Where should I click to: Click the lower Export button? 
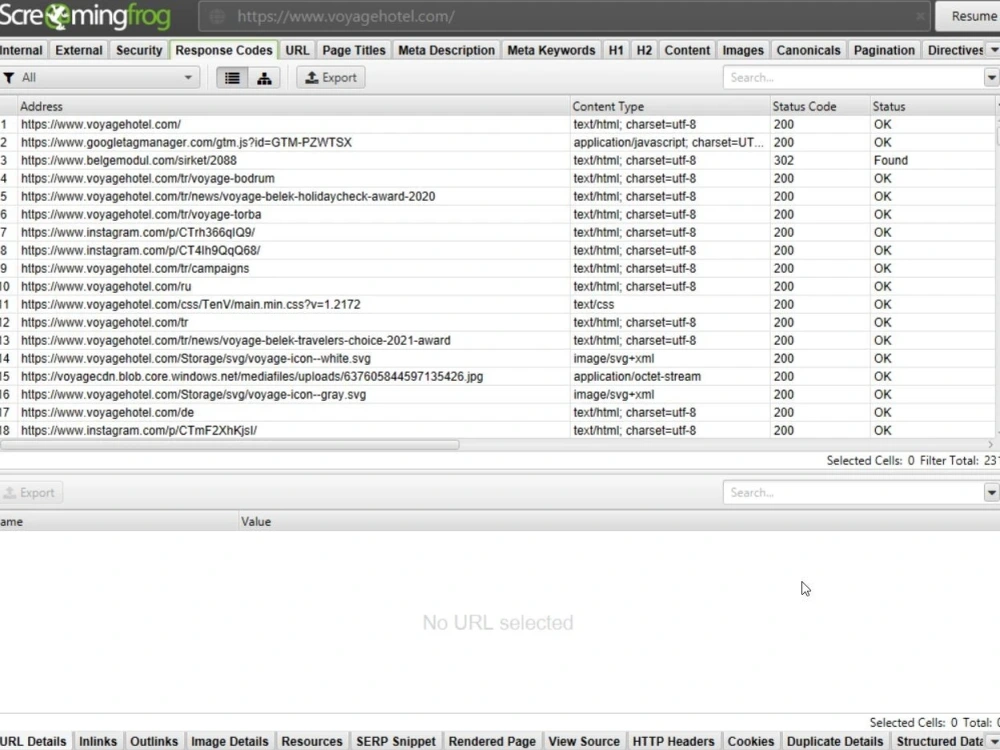[x=31, y=493]
